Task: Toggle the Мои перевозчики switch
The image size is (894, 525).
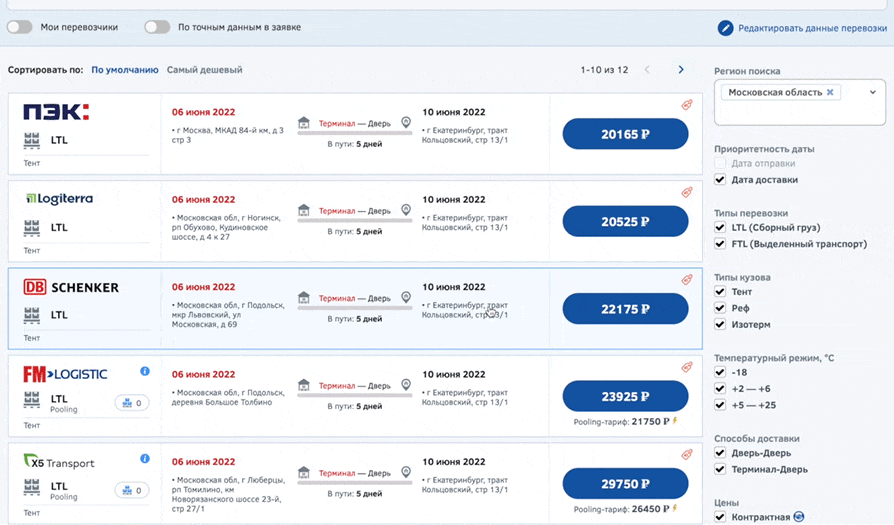Action: (20, 27)
